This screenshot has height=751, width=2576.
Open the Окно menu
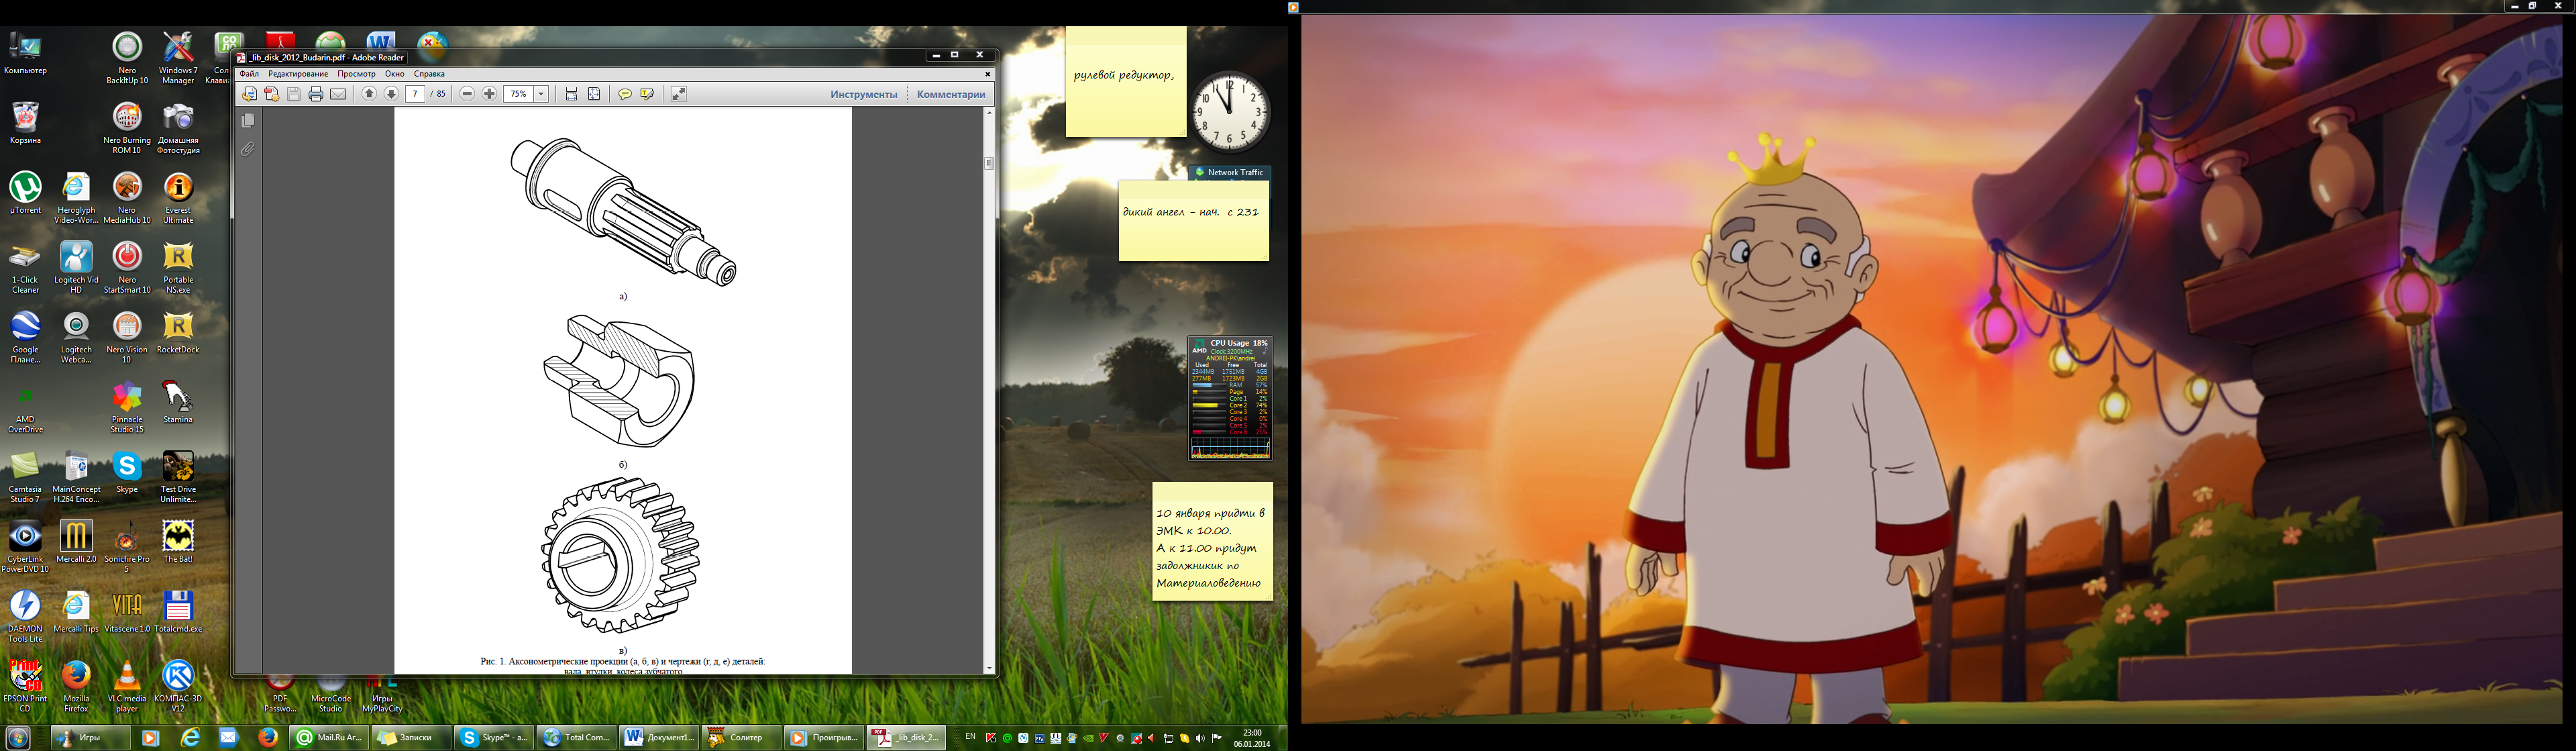point(395,74)
